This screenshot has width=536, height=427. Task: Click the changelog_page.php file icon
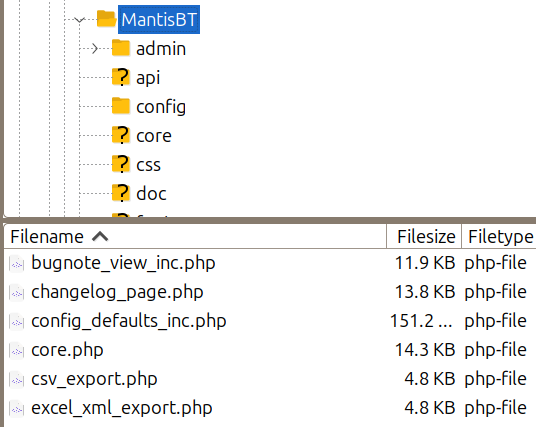17,293
